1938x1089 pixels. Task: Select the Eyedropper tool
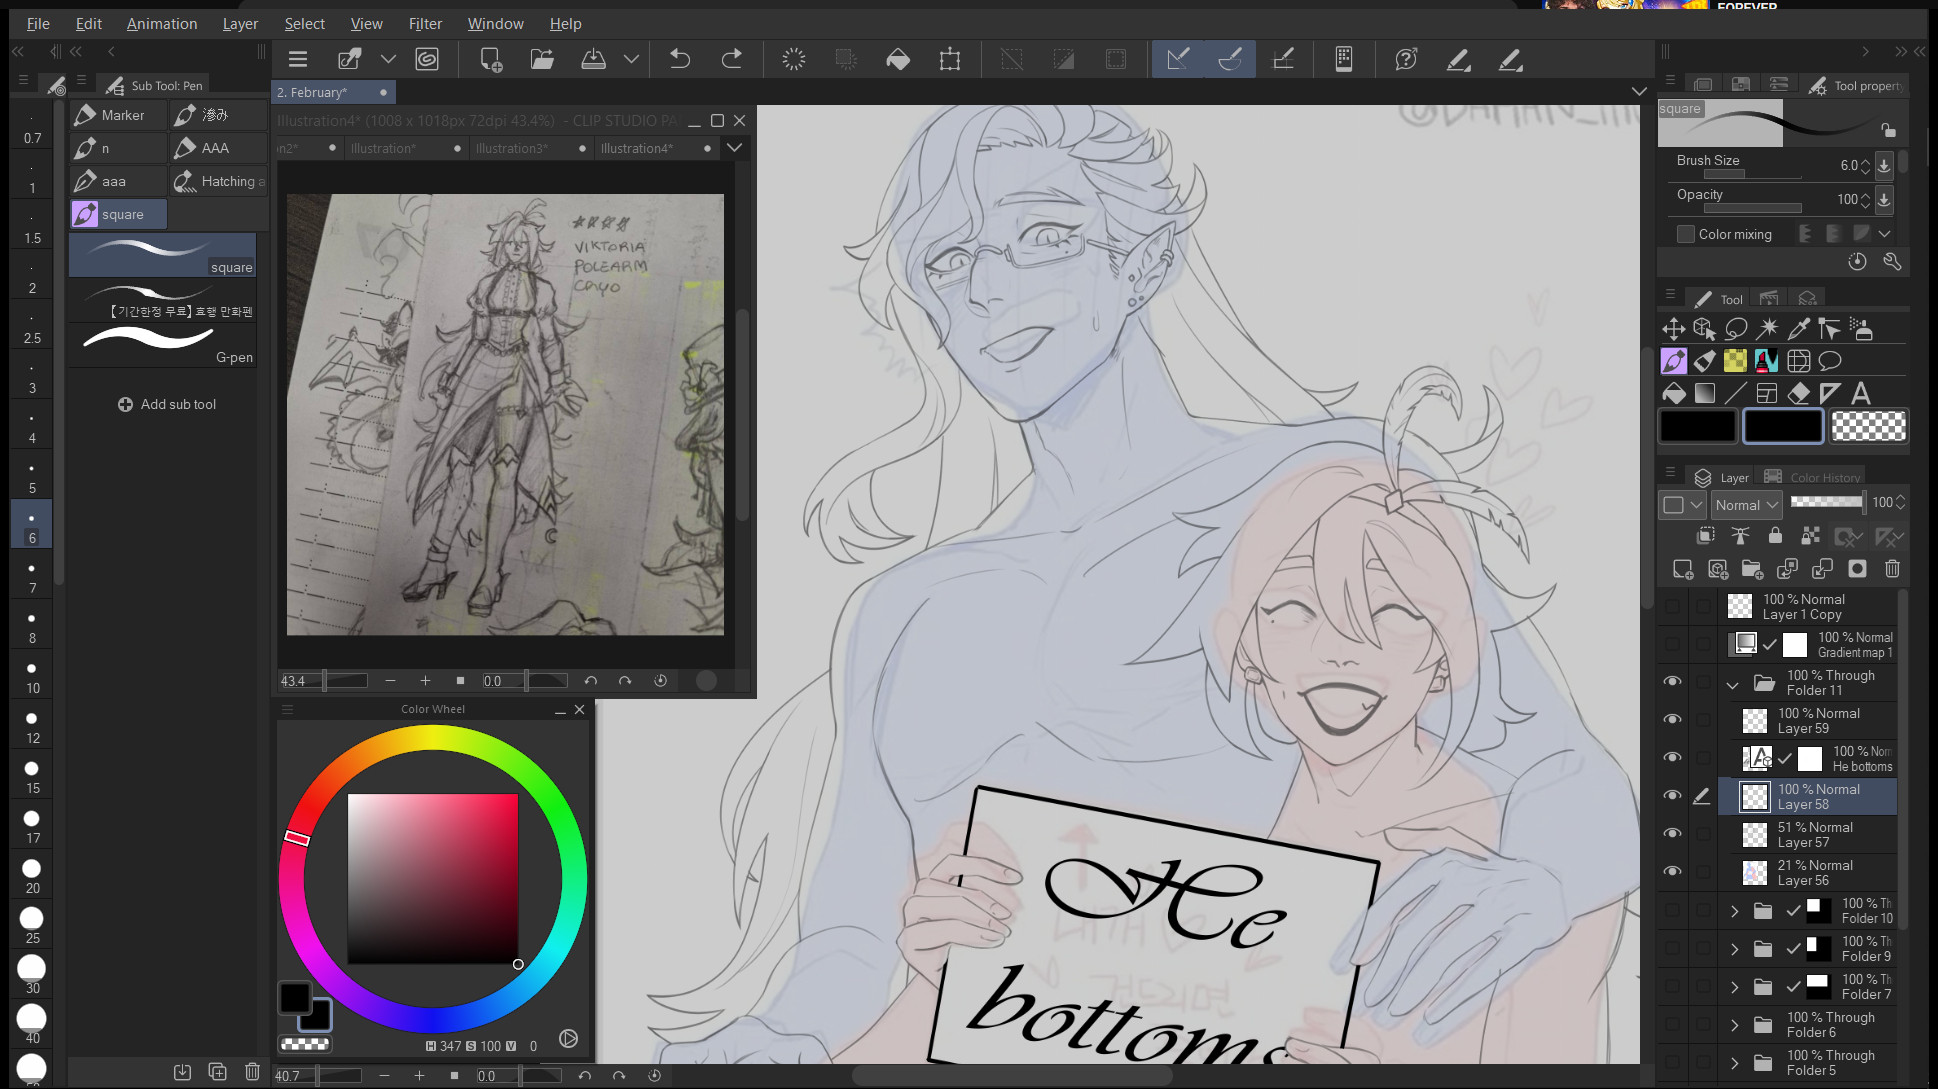(1799, 329)
